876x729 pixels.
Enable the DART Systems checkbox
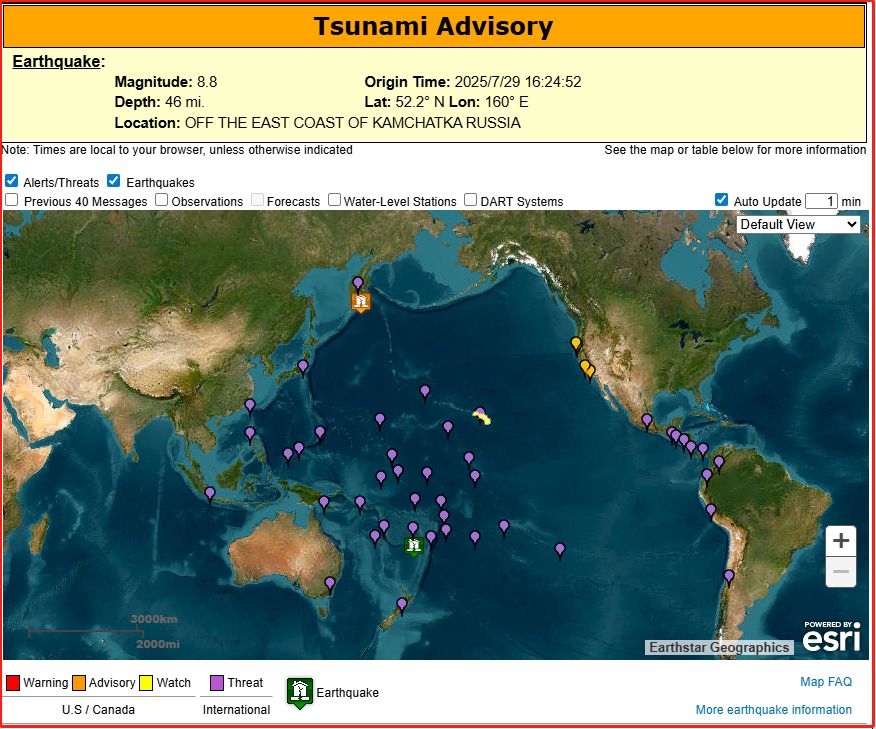471,200
